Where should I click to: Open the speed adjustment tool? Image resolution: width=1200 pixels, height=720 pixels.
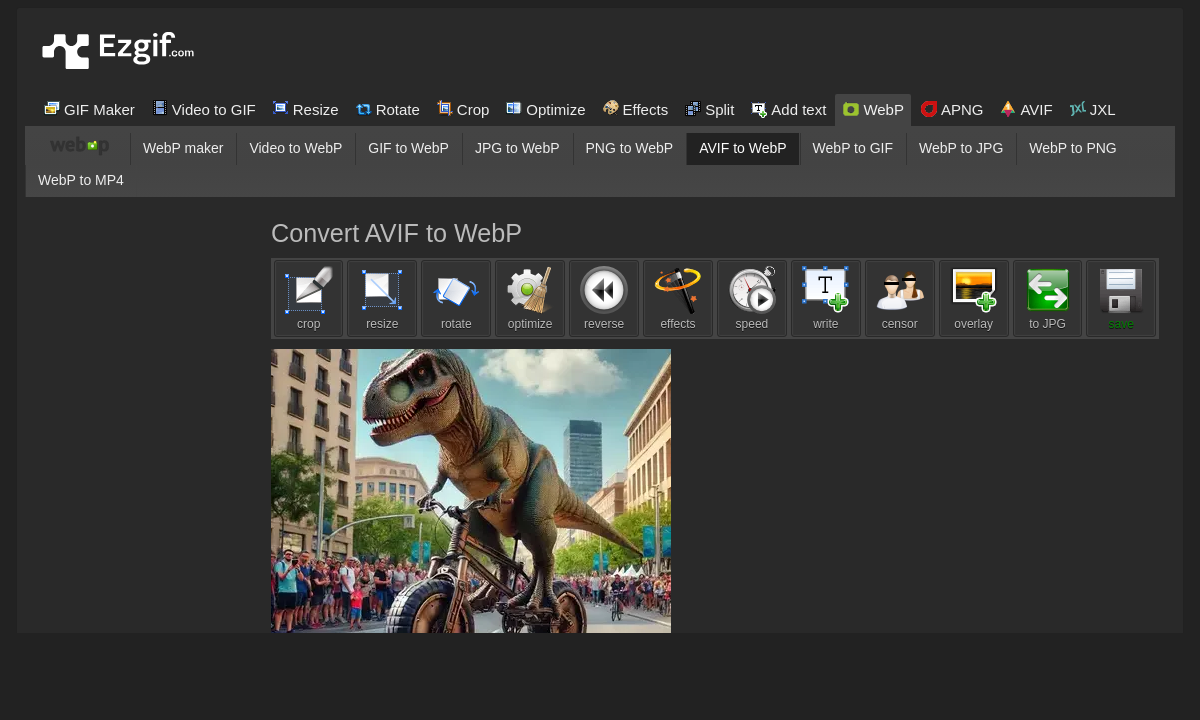[751, 298]
